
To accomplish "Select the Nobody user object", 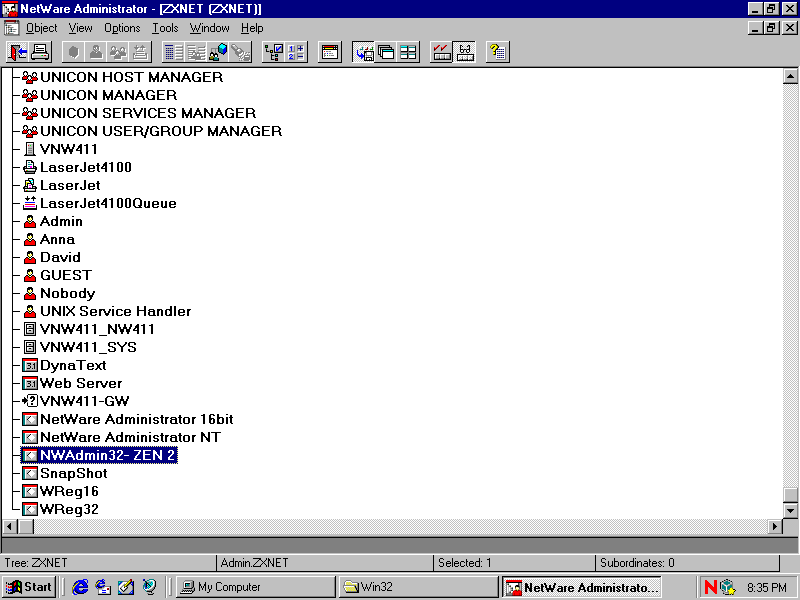I will (68, 293).
